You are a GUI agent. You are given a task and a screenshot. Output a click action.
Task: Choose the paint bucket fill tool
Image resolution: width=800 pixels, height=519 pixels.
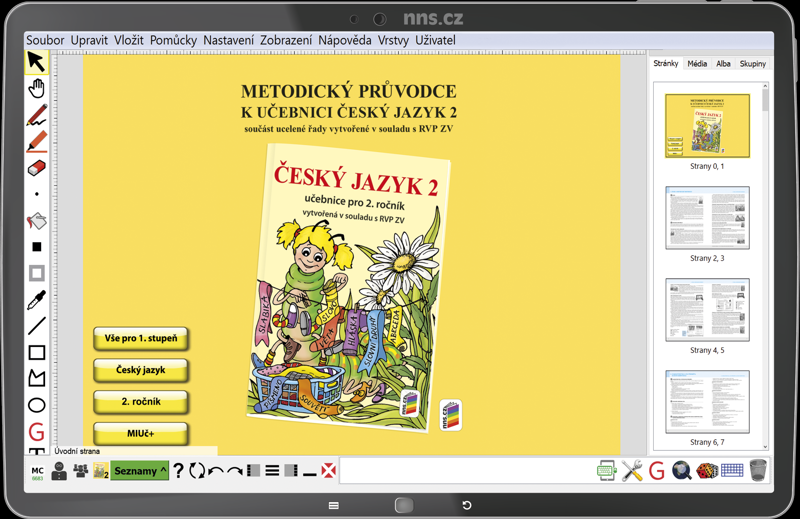[36, 221]
